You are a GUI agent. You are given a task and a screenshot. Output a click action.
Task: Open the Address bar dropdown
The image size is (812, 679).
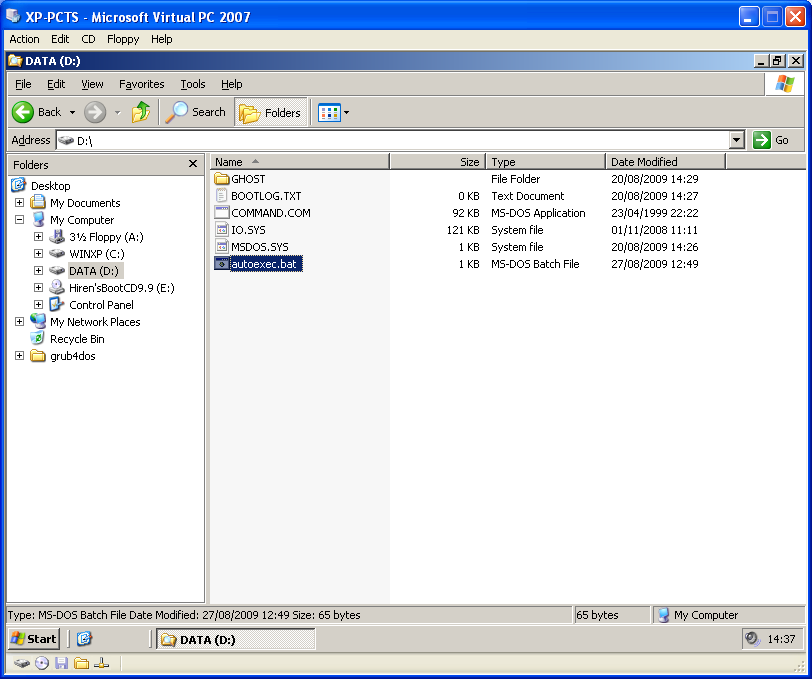pyautogui.click(x=736, y=140)
